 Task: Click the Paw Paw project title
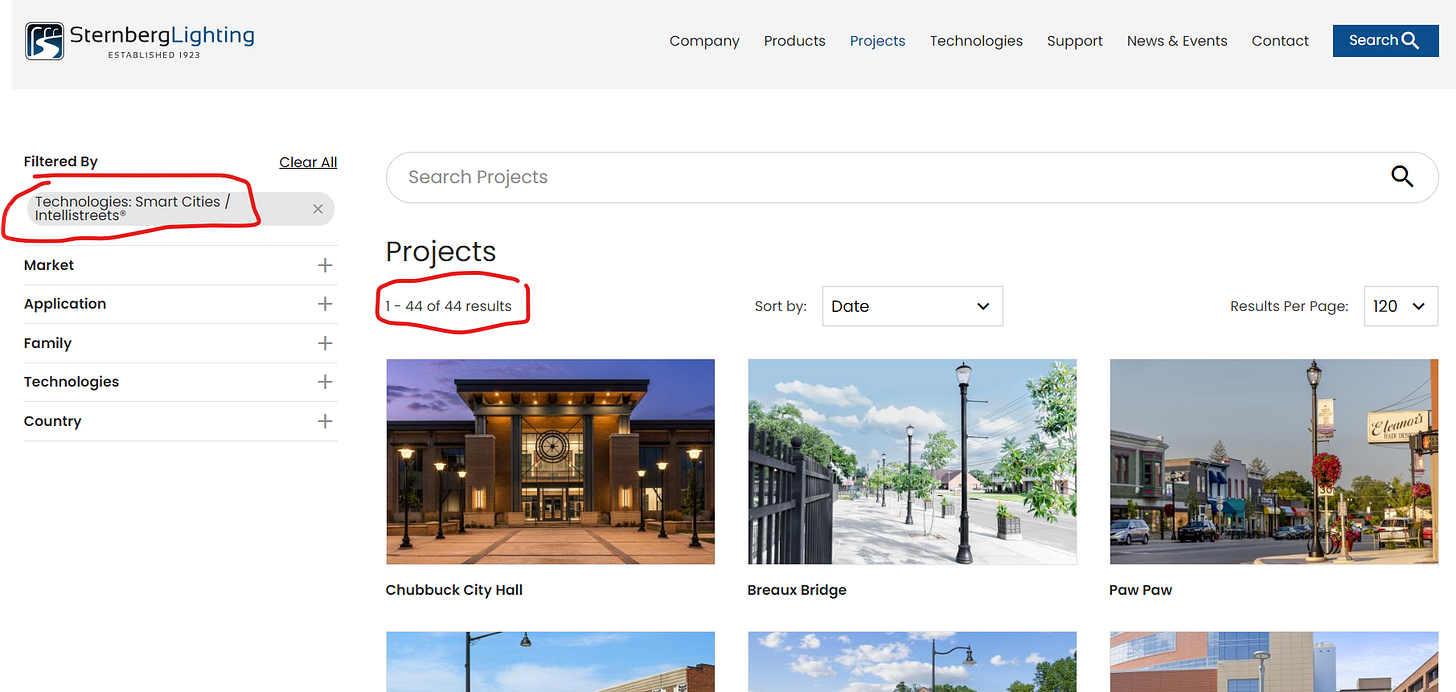point(1141,590)
